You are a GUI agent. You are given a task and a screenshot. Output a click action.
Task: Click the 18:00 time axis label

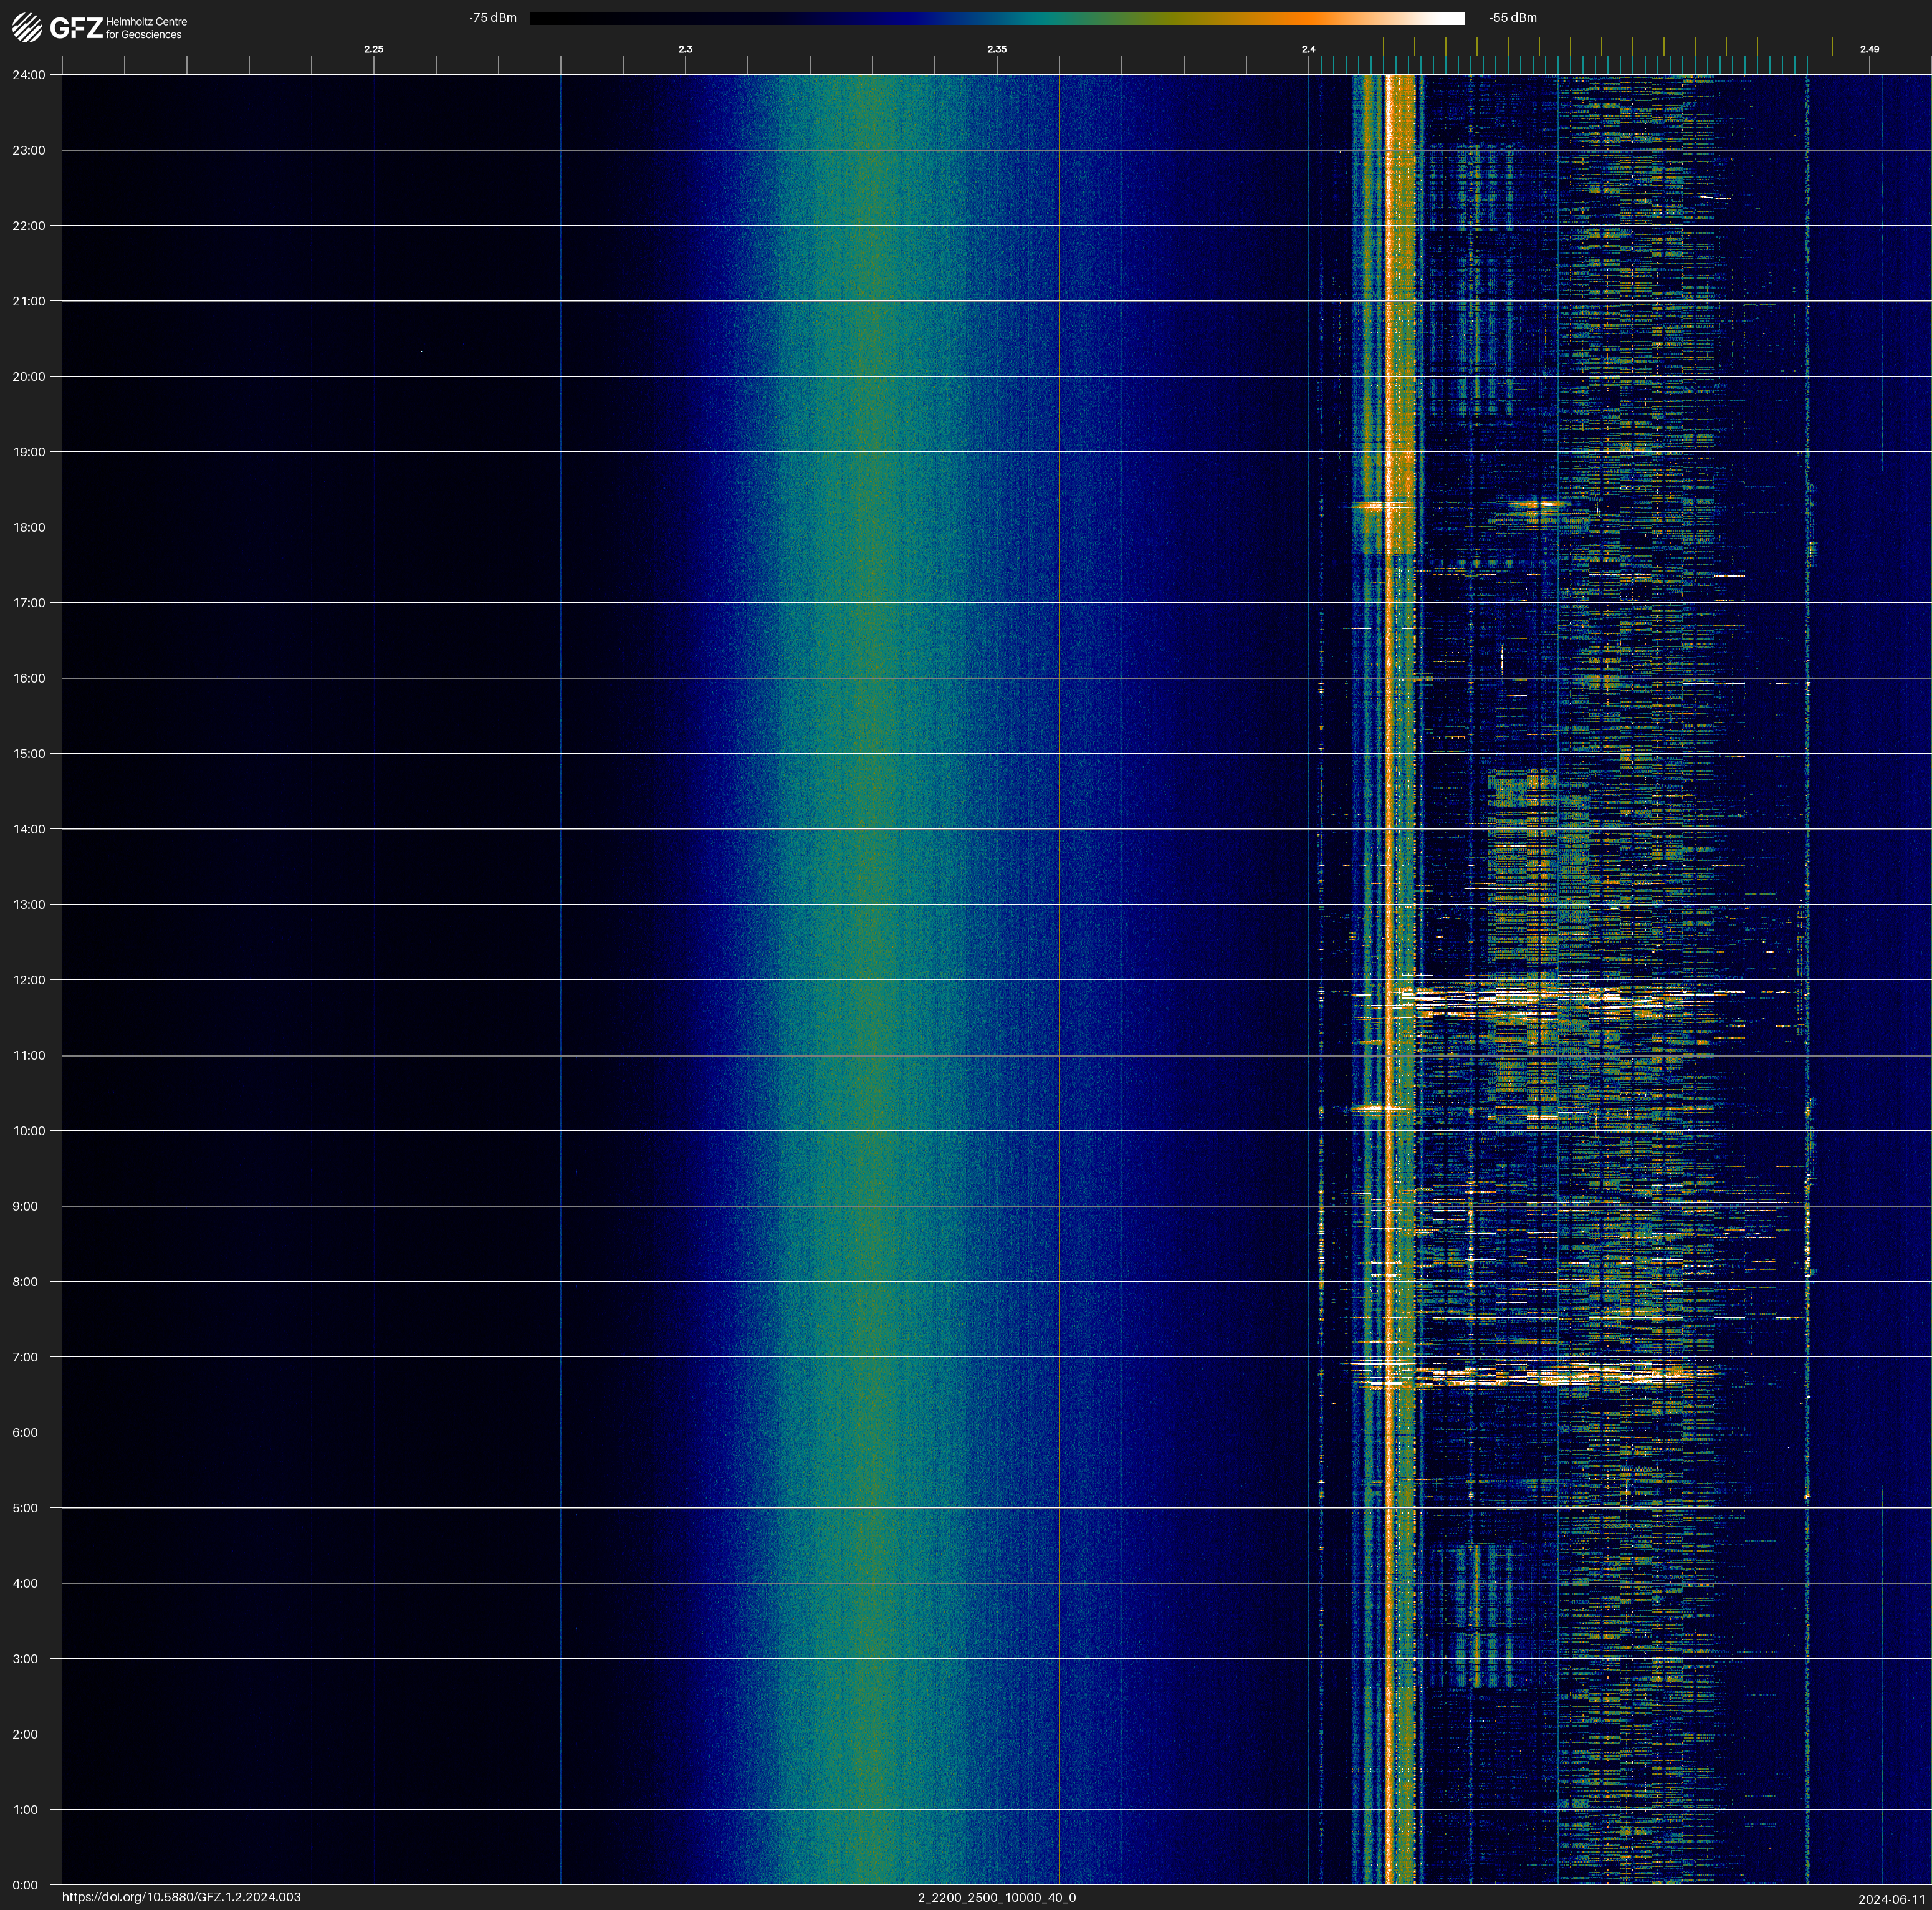(29, 527)
